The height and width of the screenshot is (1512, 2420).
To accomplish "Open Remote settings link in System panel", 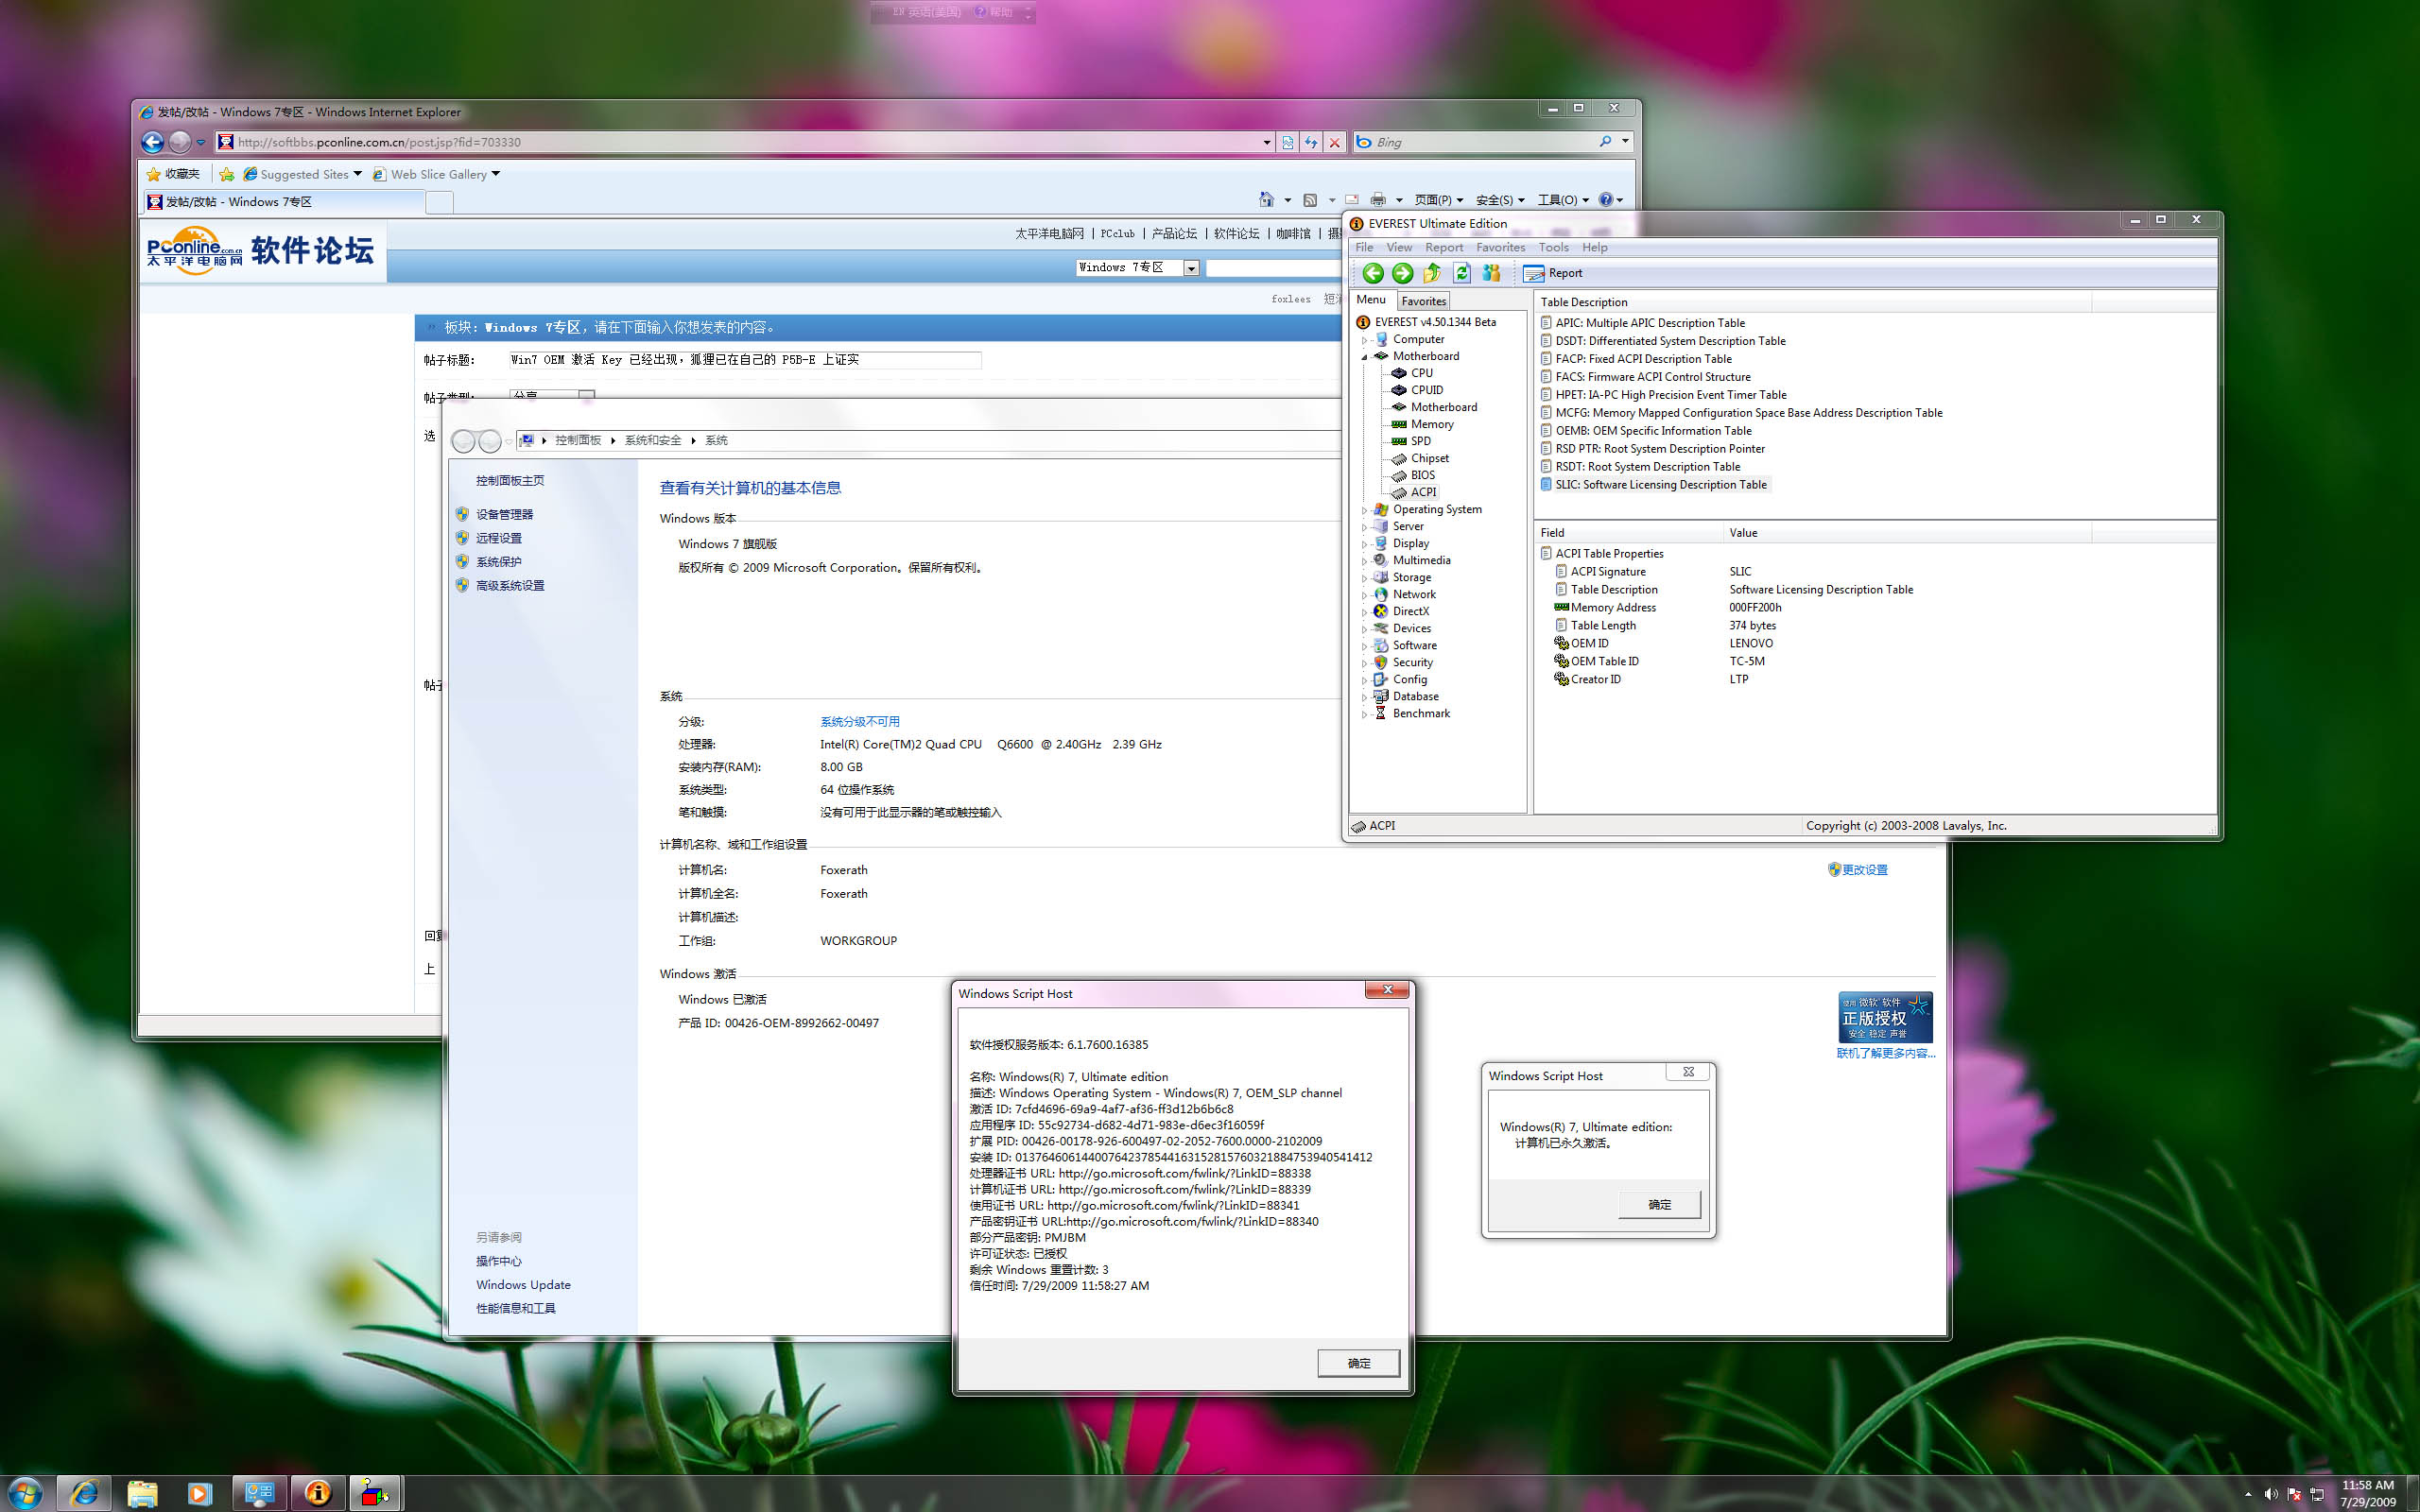I will [498, 538].
